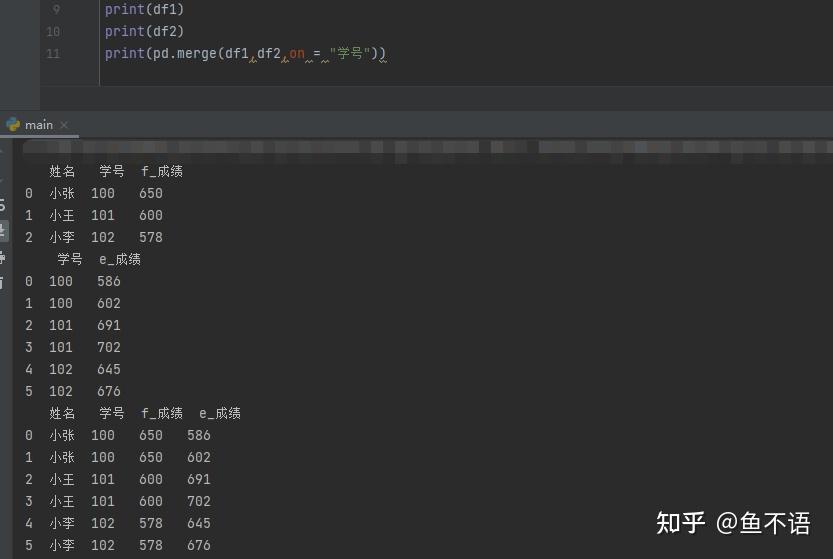Click the "学号" string in the code
The height and width of the screenshot is (559, 833).
tap(350, 53)
